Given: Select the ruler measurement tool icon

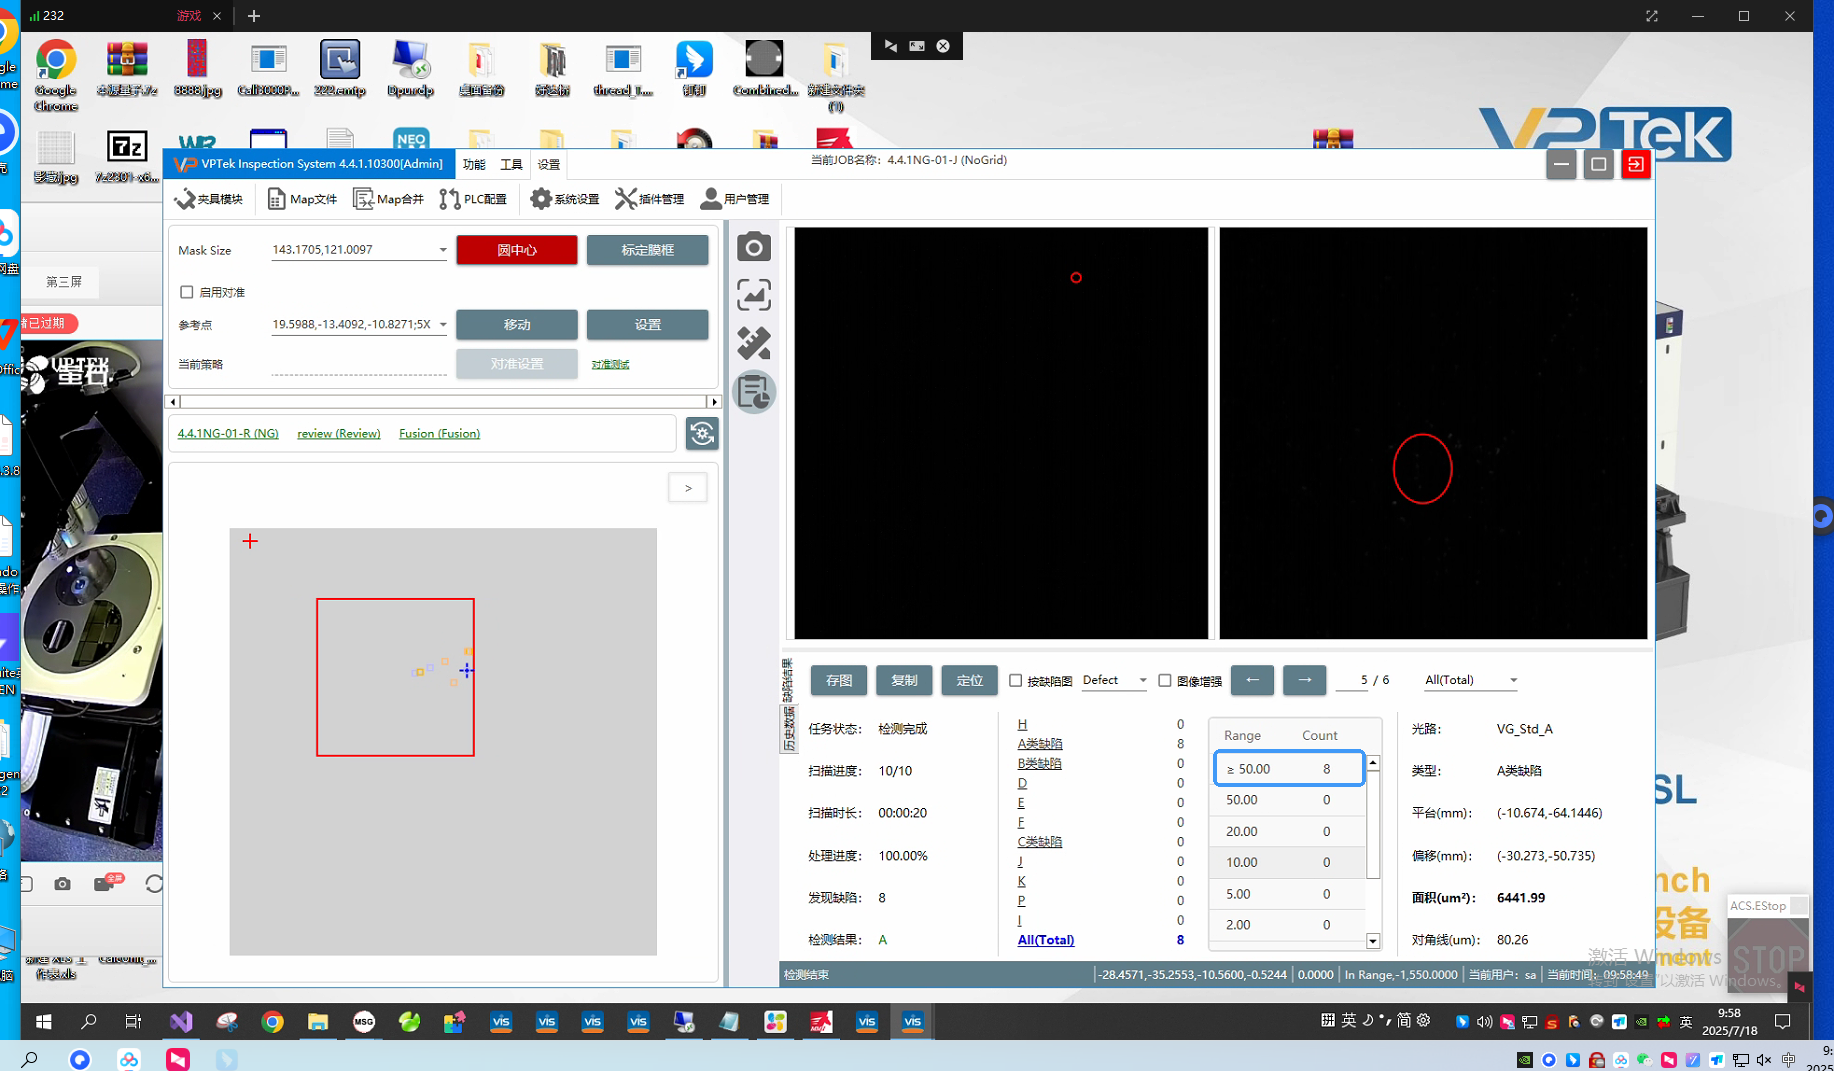Looking at the screenshot, I should (754, 343).
